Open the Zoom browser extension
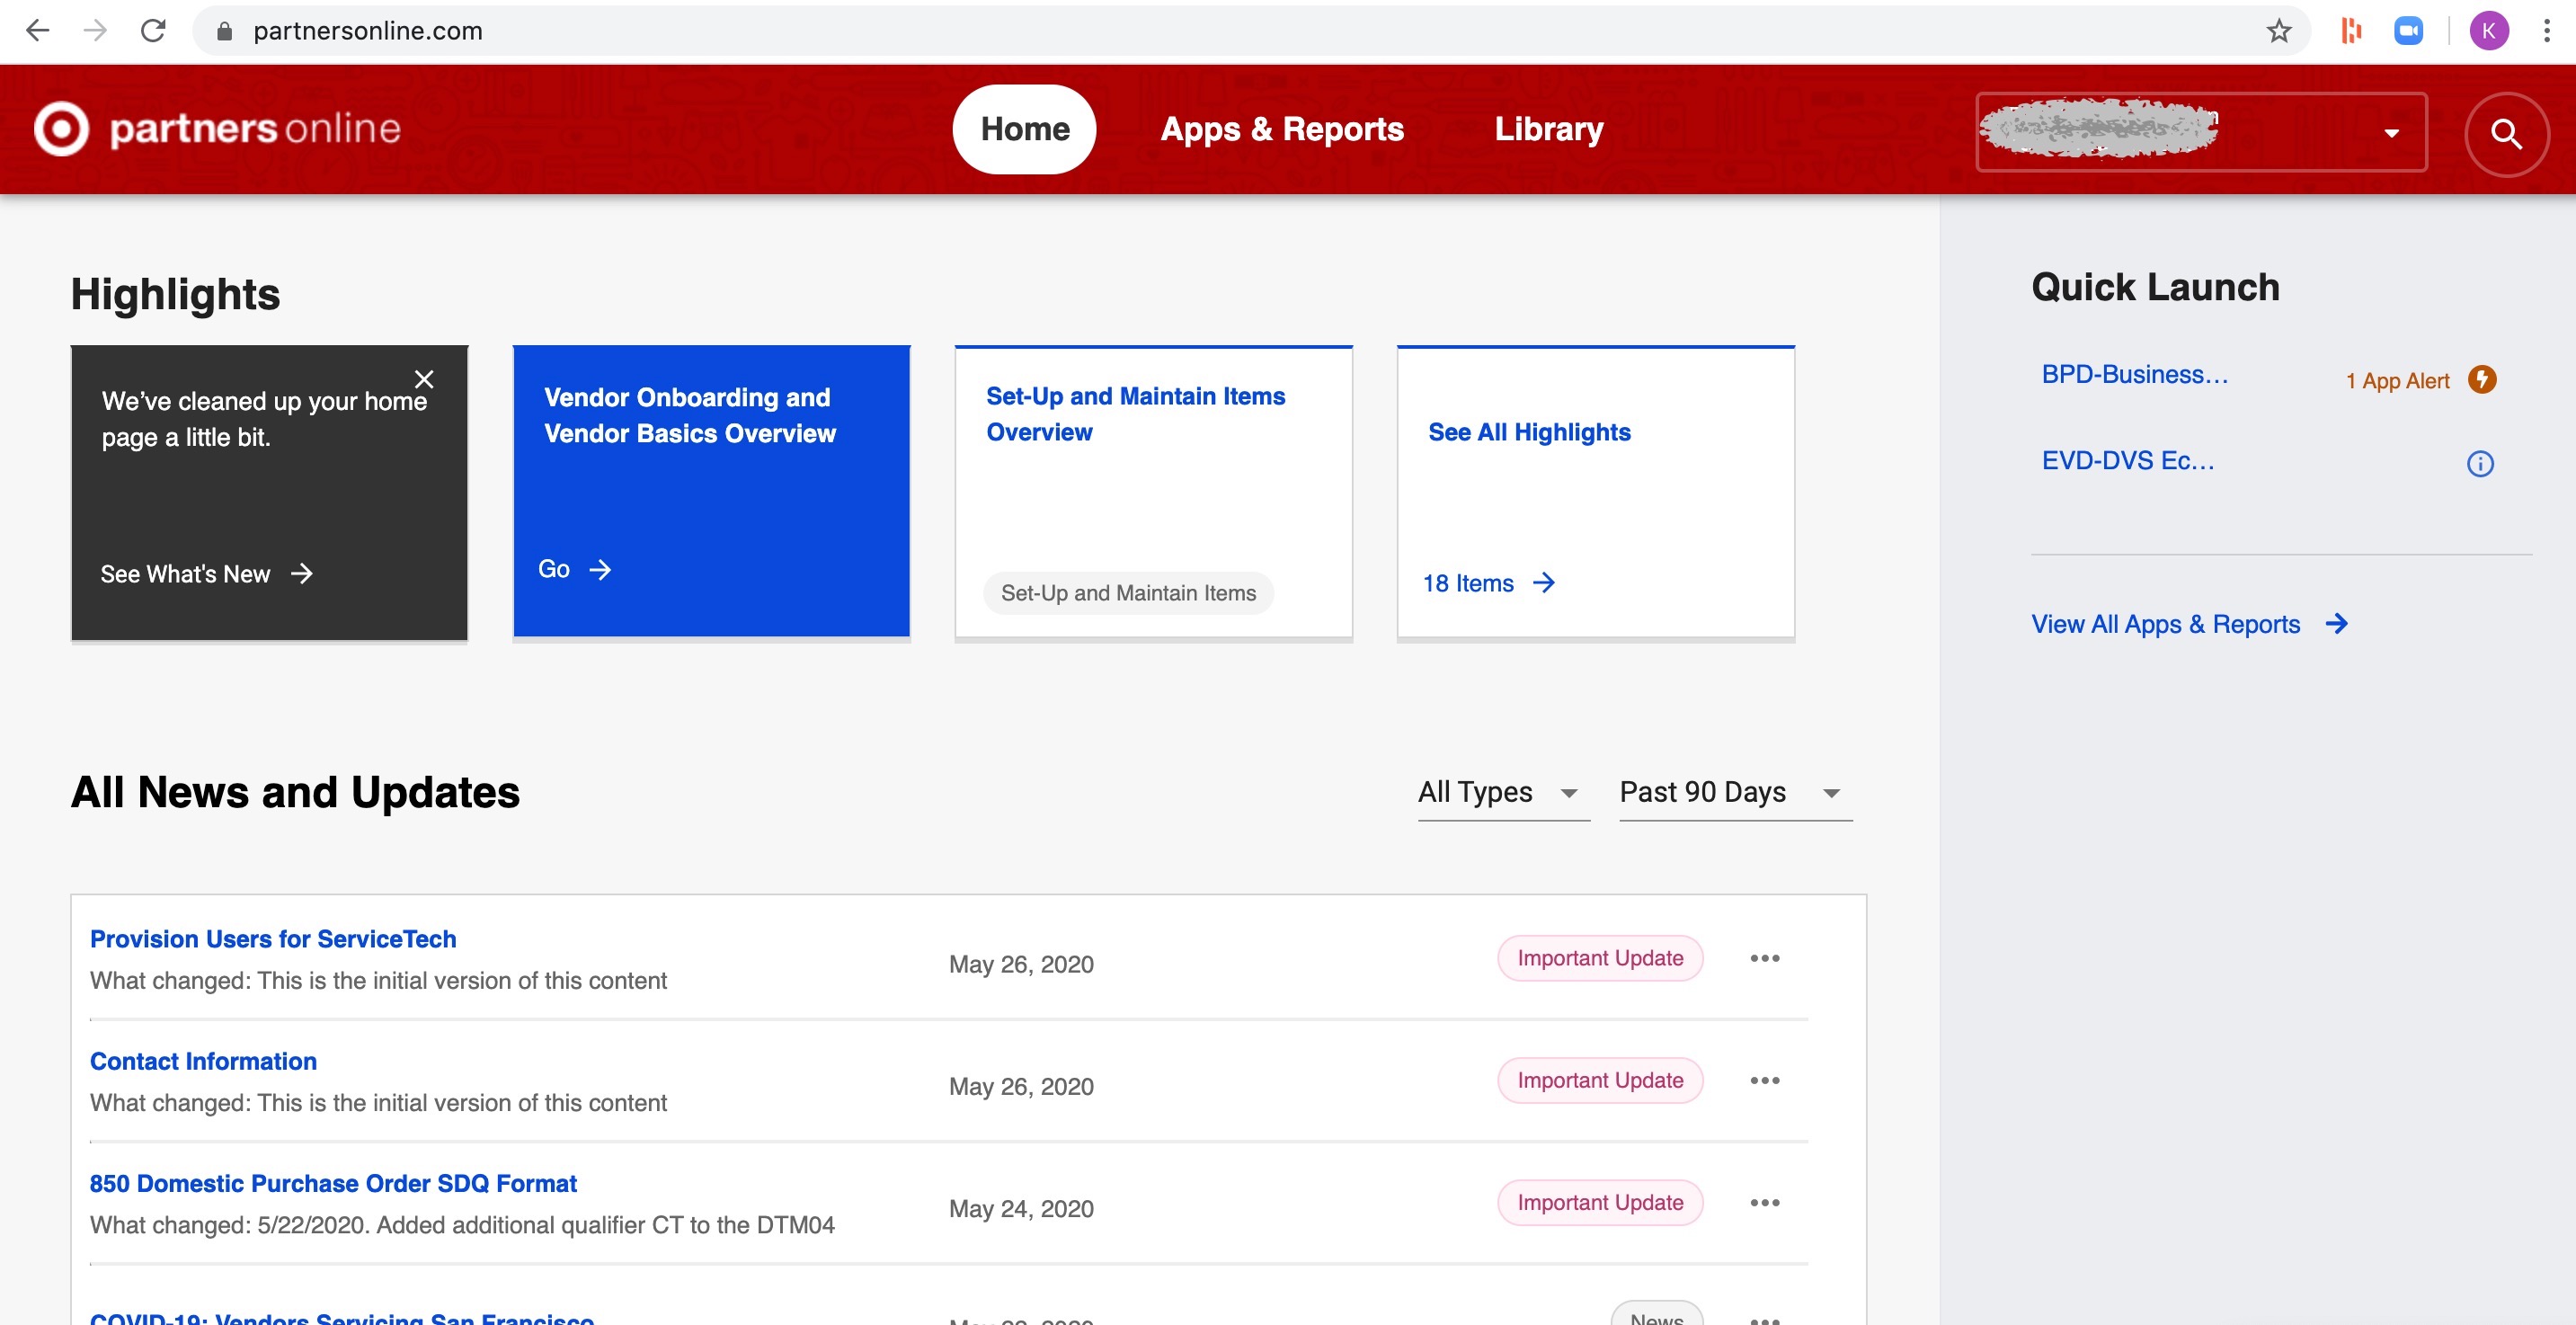The width and height of the screenshot is (2576, 1325). tap(2408, 31)
